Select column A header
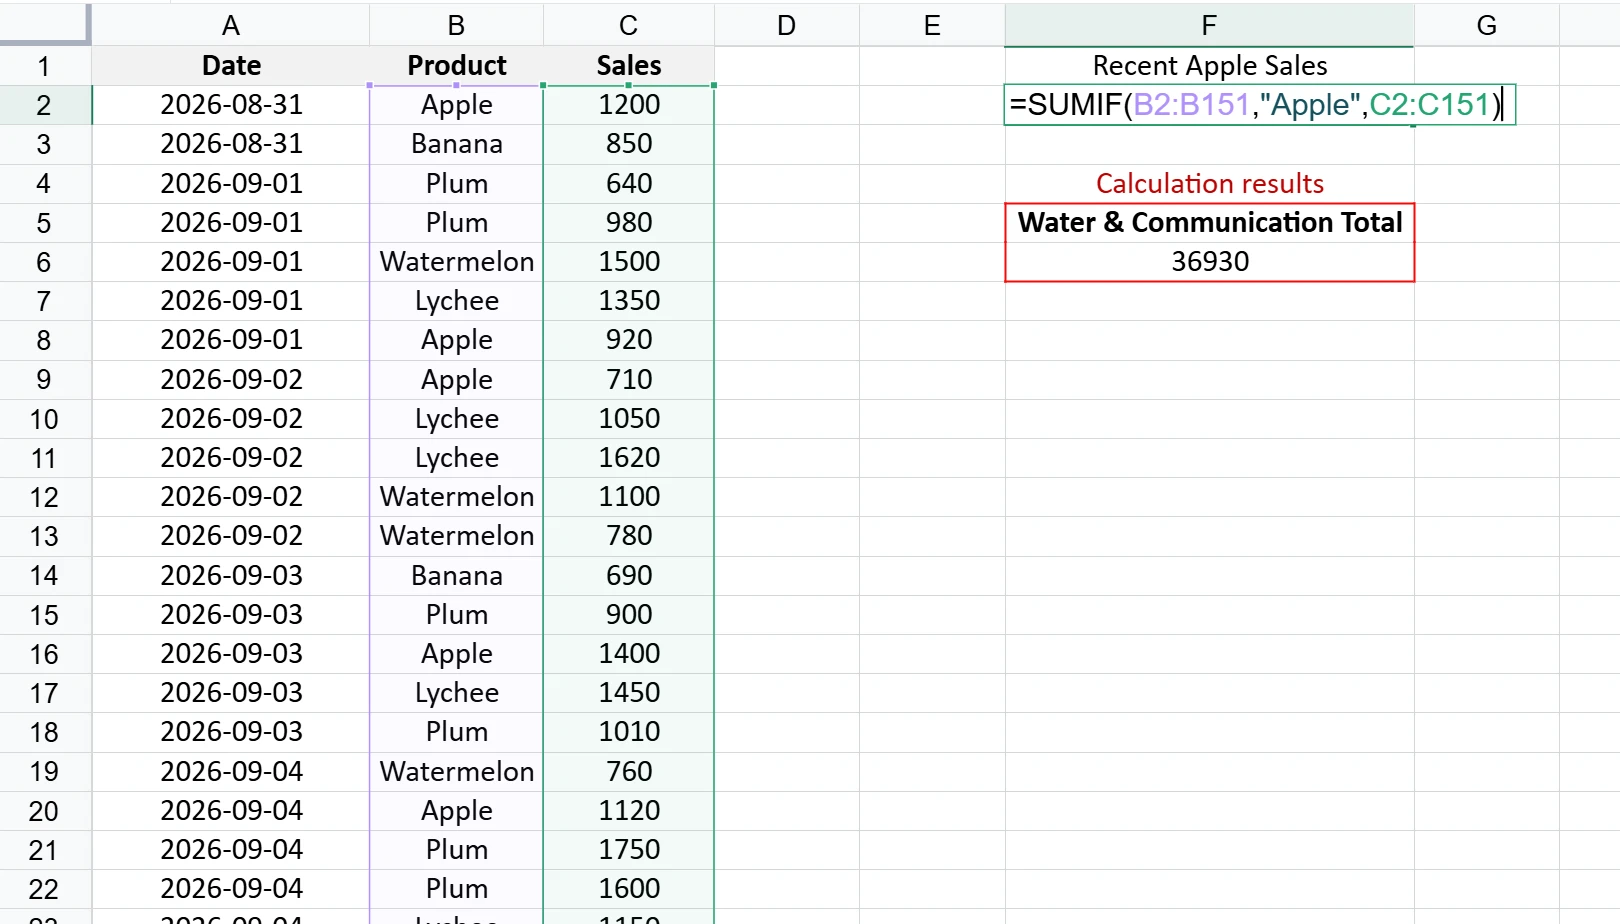The width and height of the screenshot is (1620, 924). pos(230,25)
